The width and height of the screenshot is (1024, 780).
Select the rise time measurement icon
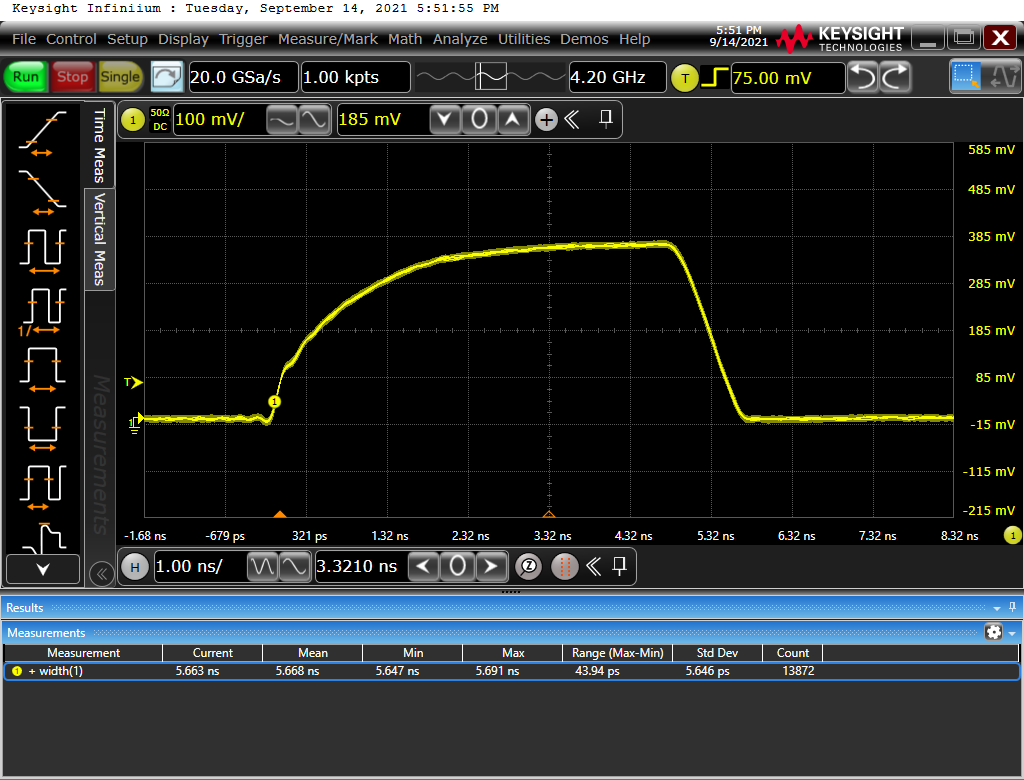click(42, 133)
